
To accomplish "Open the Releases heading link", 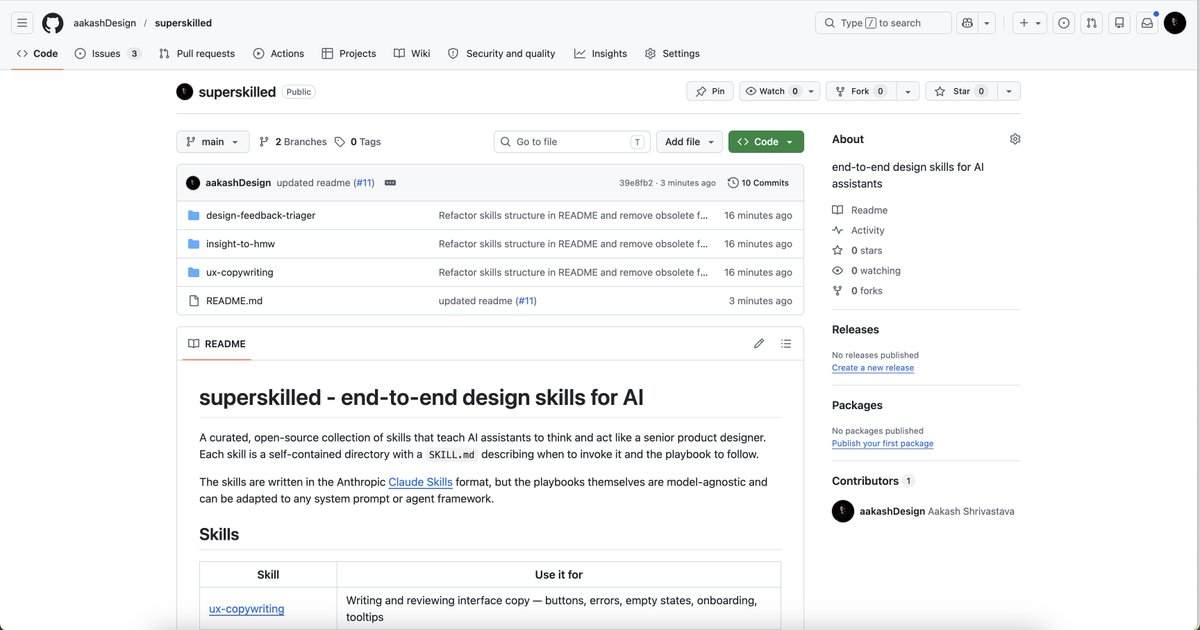I will (855, 329).
